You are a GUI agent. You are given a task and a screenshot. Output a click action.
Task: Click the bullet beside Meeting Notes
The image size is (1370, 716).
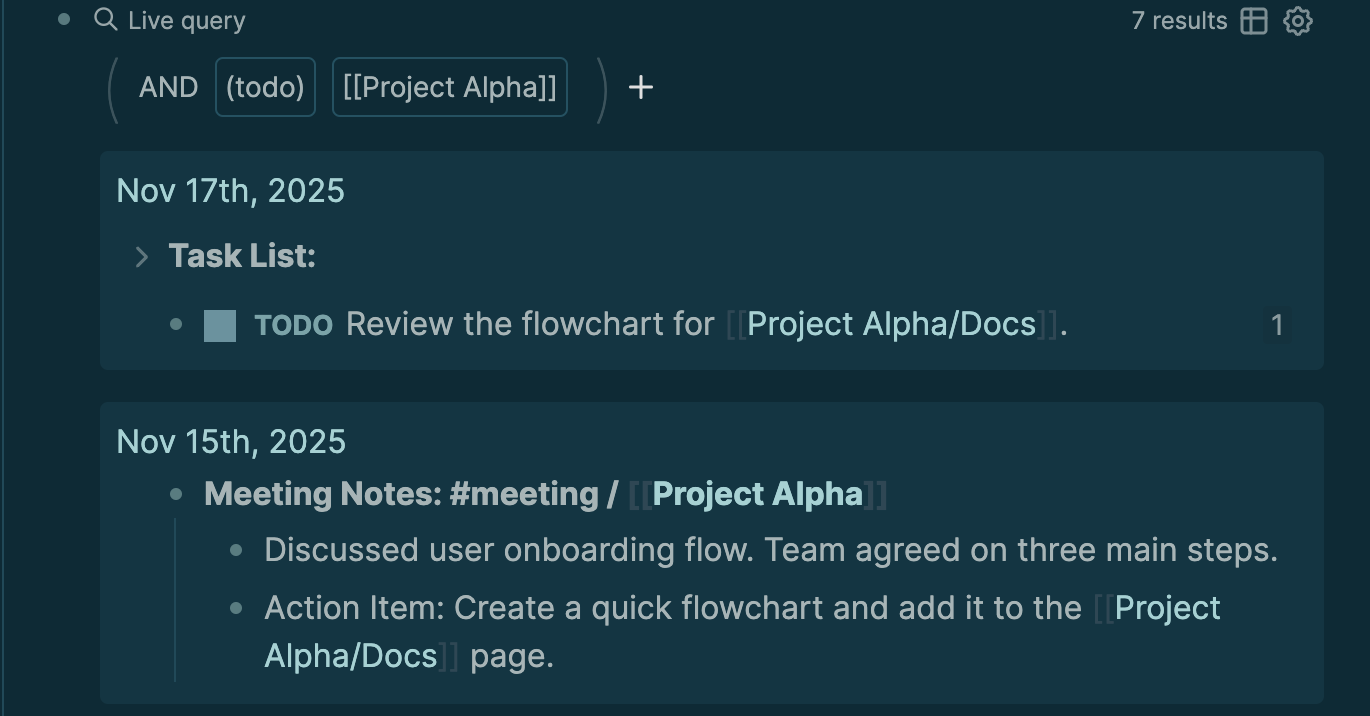click(x=177, y=494)
